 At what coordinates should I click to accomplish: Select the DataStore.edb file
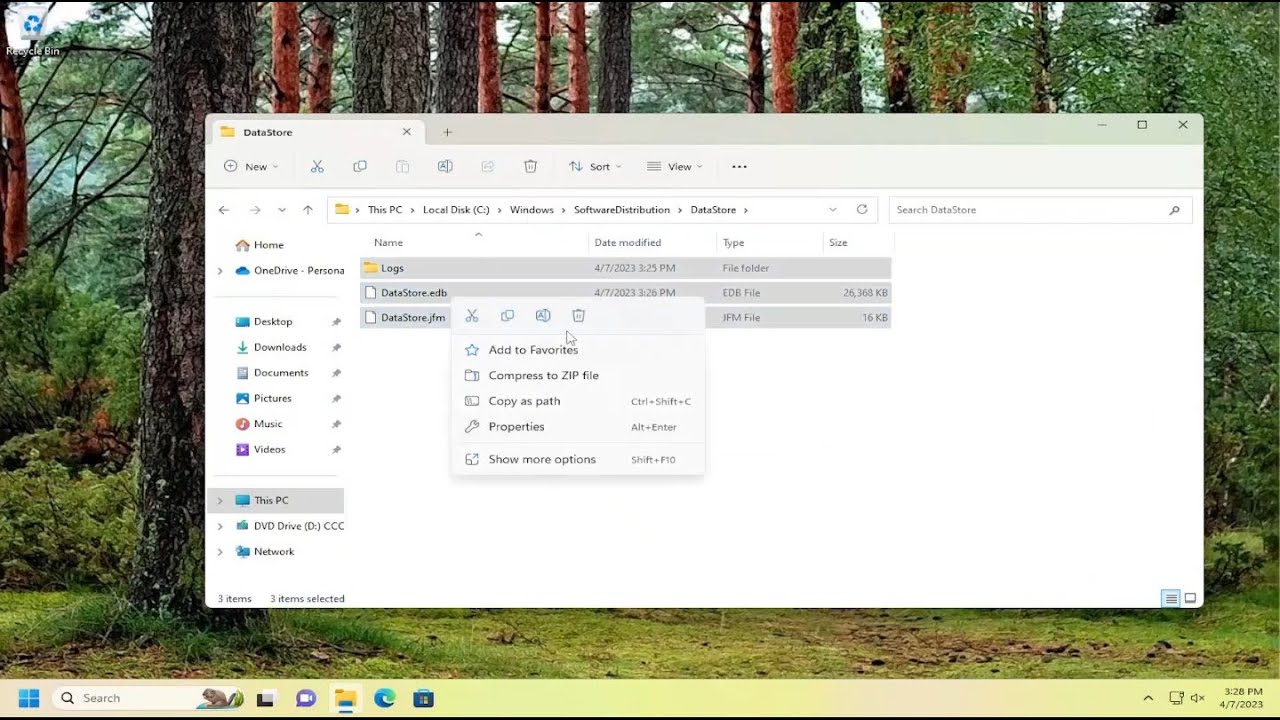(625, 293)
